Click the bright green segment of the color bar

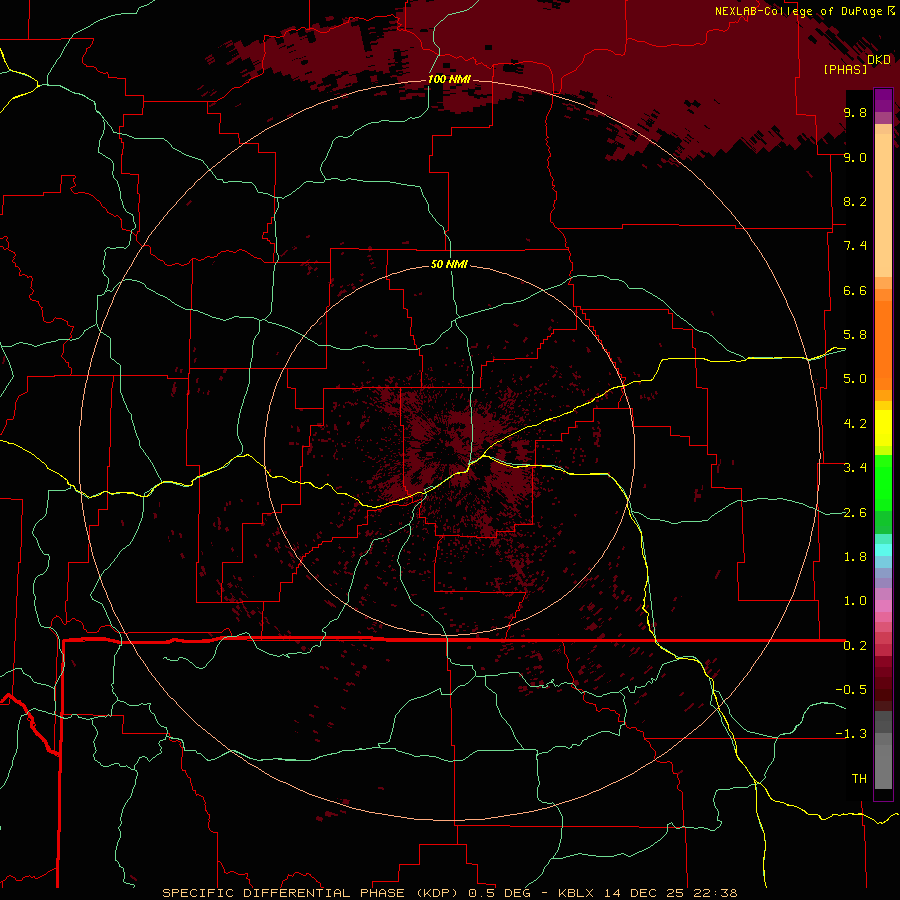883,483
